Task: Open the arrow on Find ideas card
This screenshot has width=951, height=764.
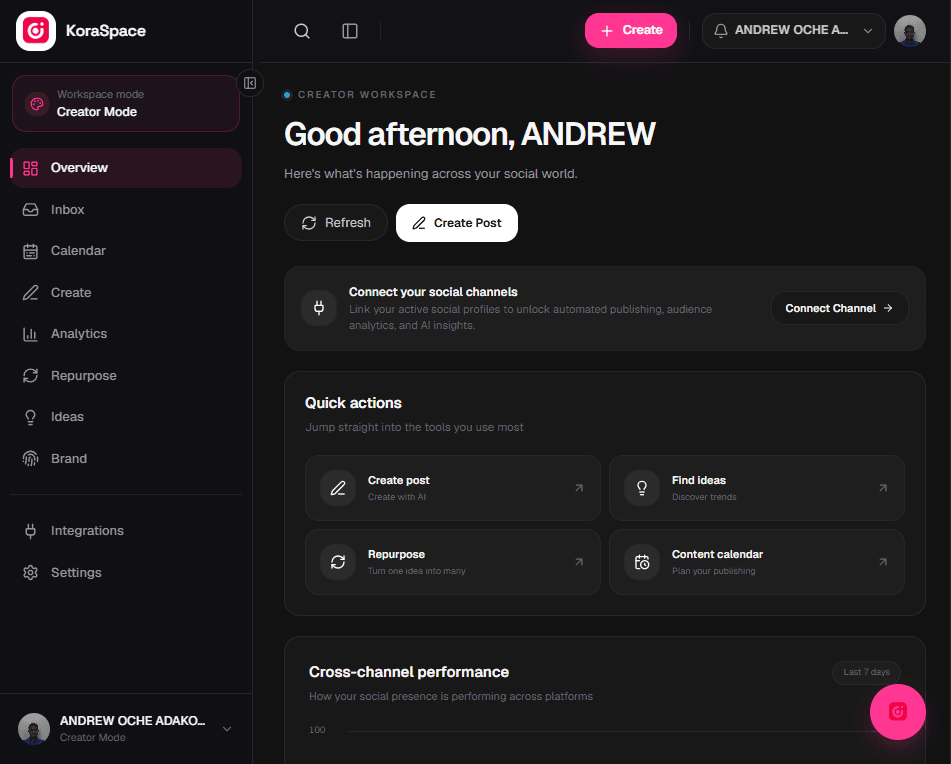Action: click(x=883, y=488)
